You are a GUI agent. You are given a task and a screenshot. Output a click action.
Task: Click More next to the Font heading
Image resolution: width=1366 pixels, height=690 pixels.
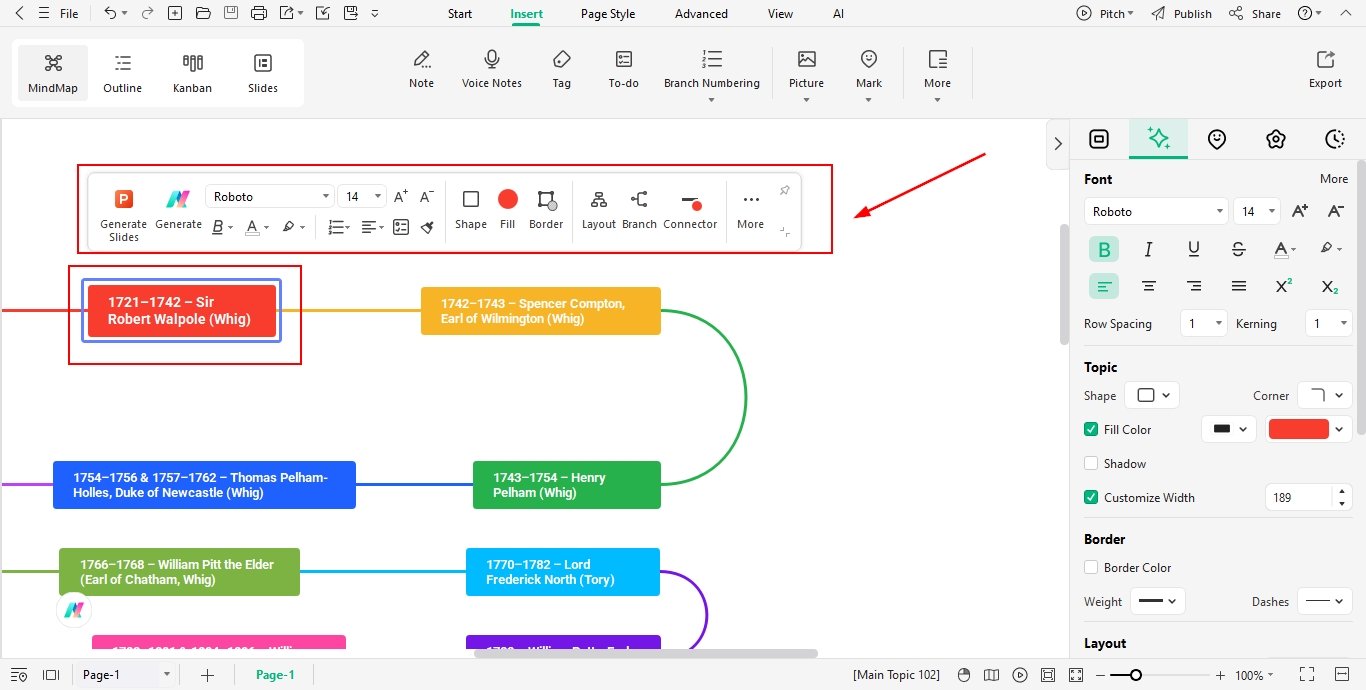(1334, 179)
